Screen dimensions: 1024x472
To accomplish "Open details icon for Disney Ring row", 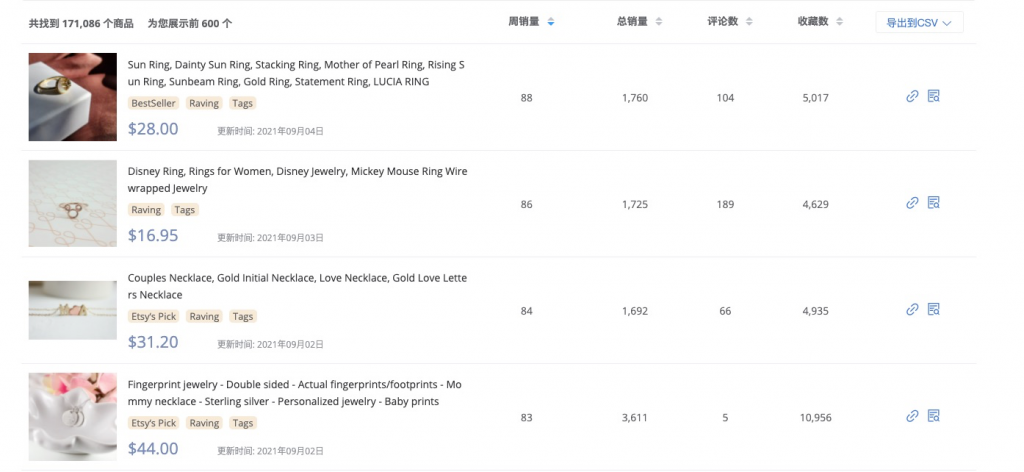I will pos(934,203).
